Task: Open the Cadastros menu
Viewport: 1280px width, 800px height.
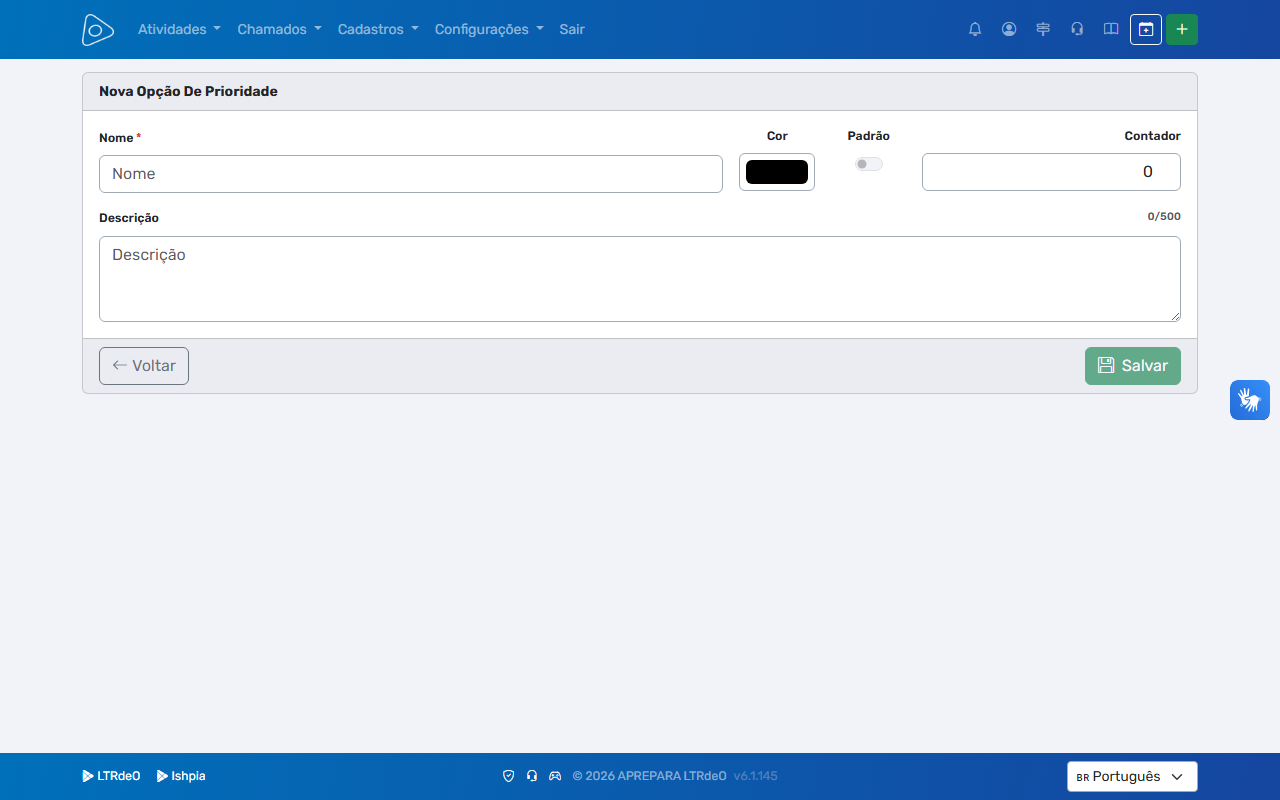Action: tap(378, 29)
